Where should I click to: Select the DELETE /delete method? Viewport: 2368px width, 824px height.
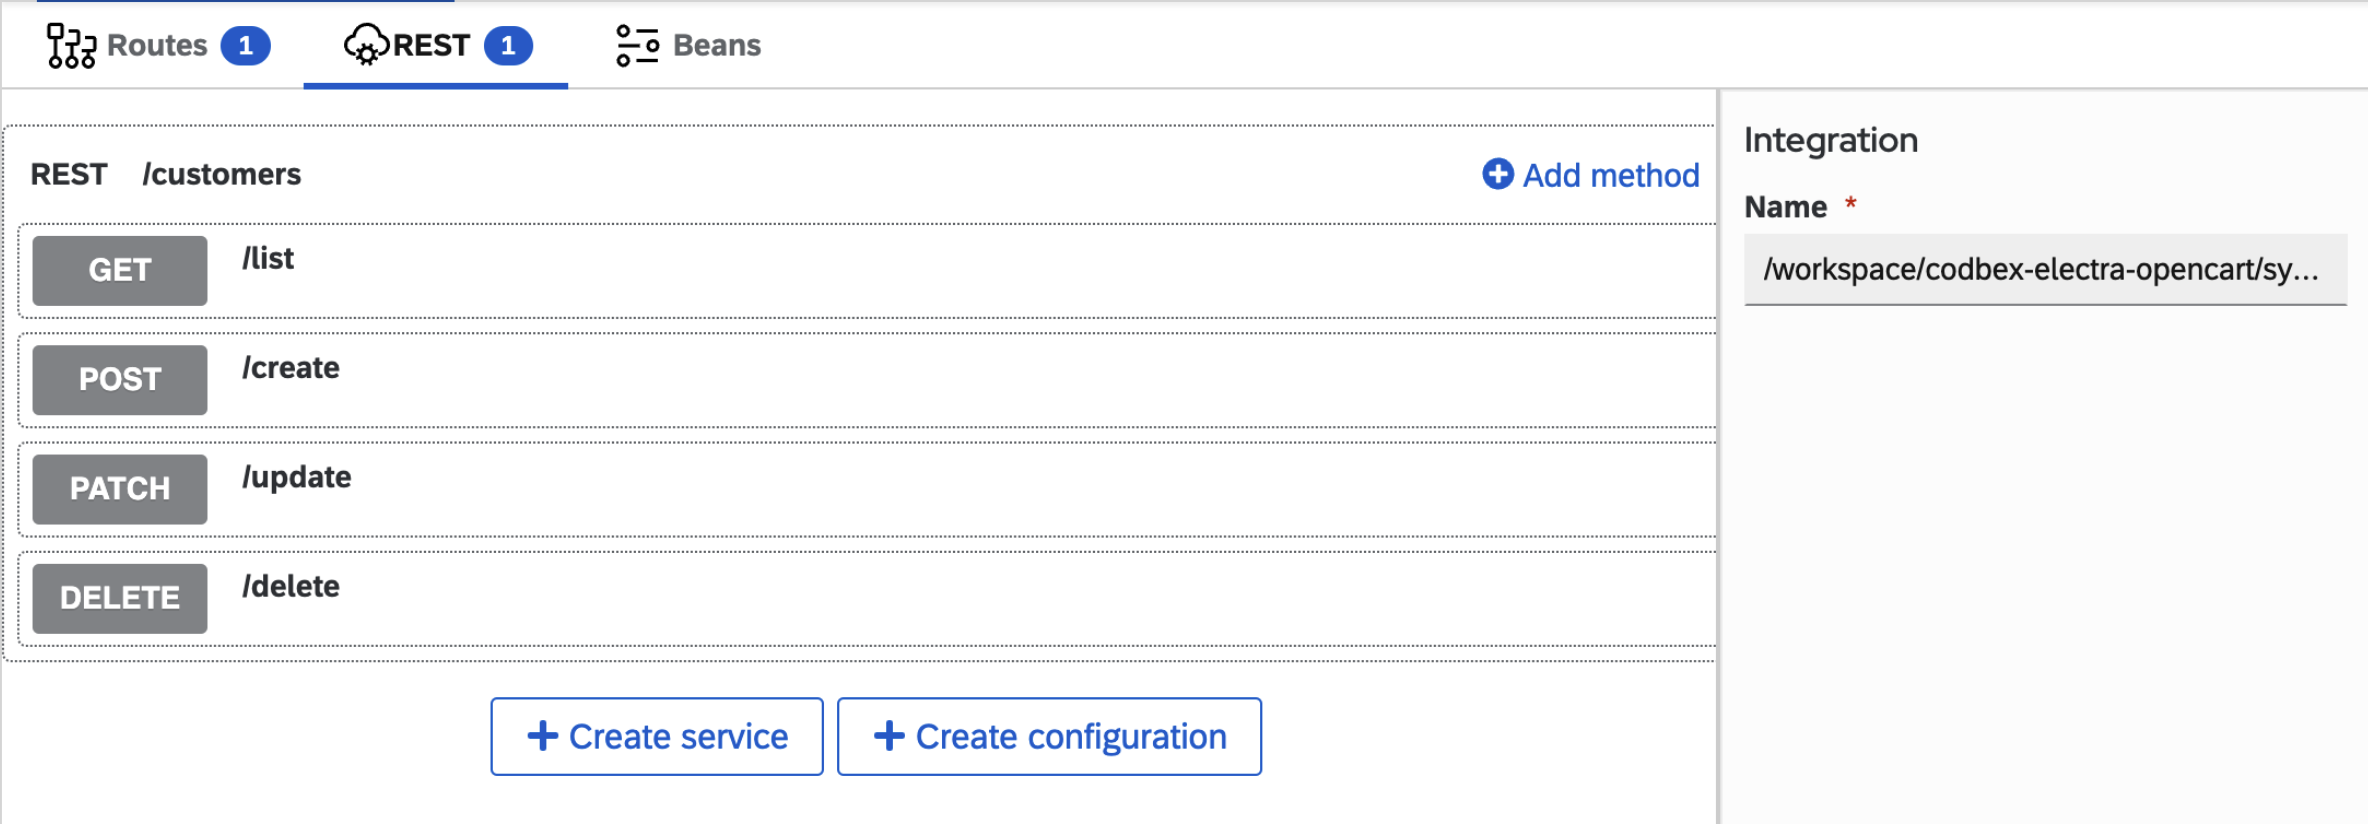867,598
